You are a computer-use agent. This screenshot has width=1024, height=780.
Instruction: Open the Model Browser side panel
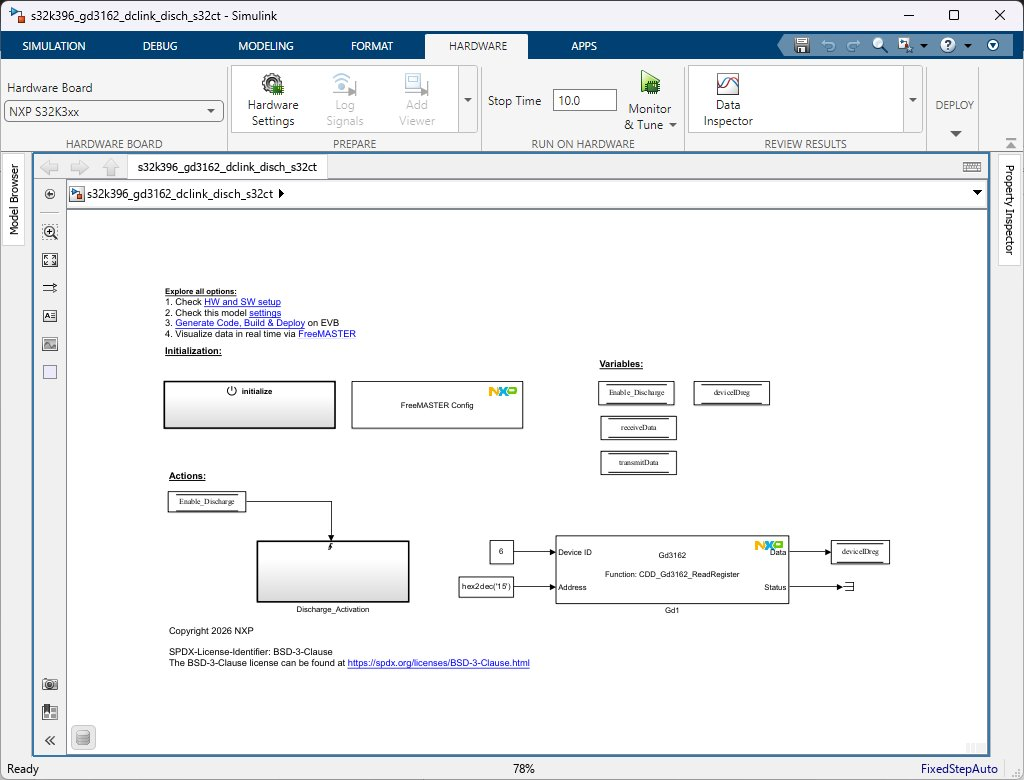pyautogui.click(x=14, y=199)
